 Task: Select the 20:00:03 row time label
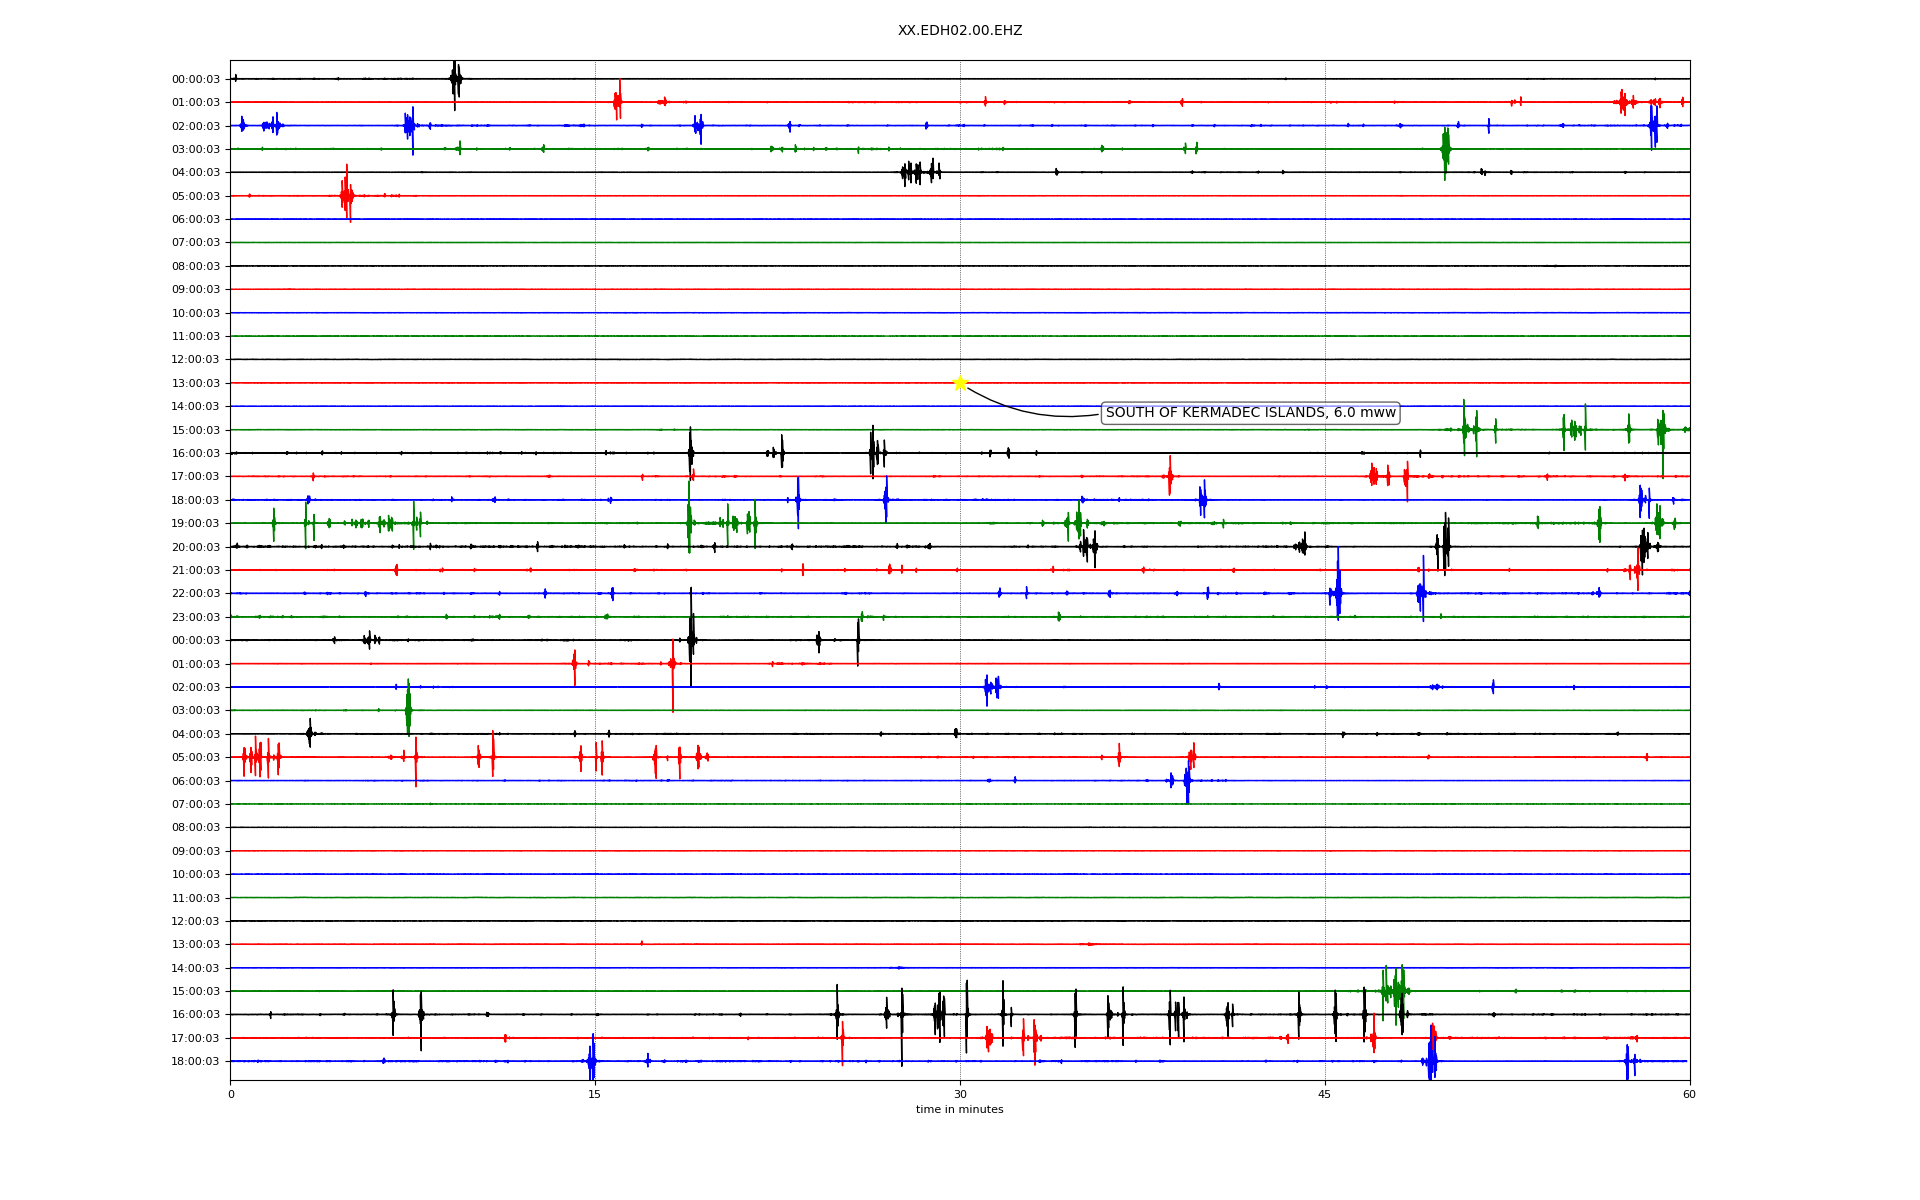(195, 547)
